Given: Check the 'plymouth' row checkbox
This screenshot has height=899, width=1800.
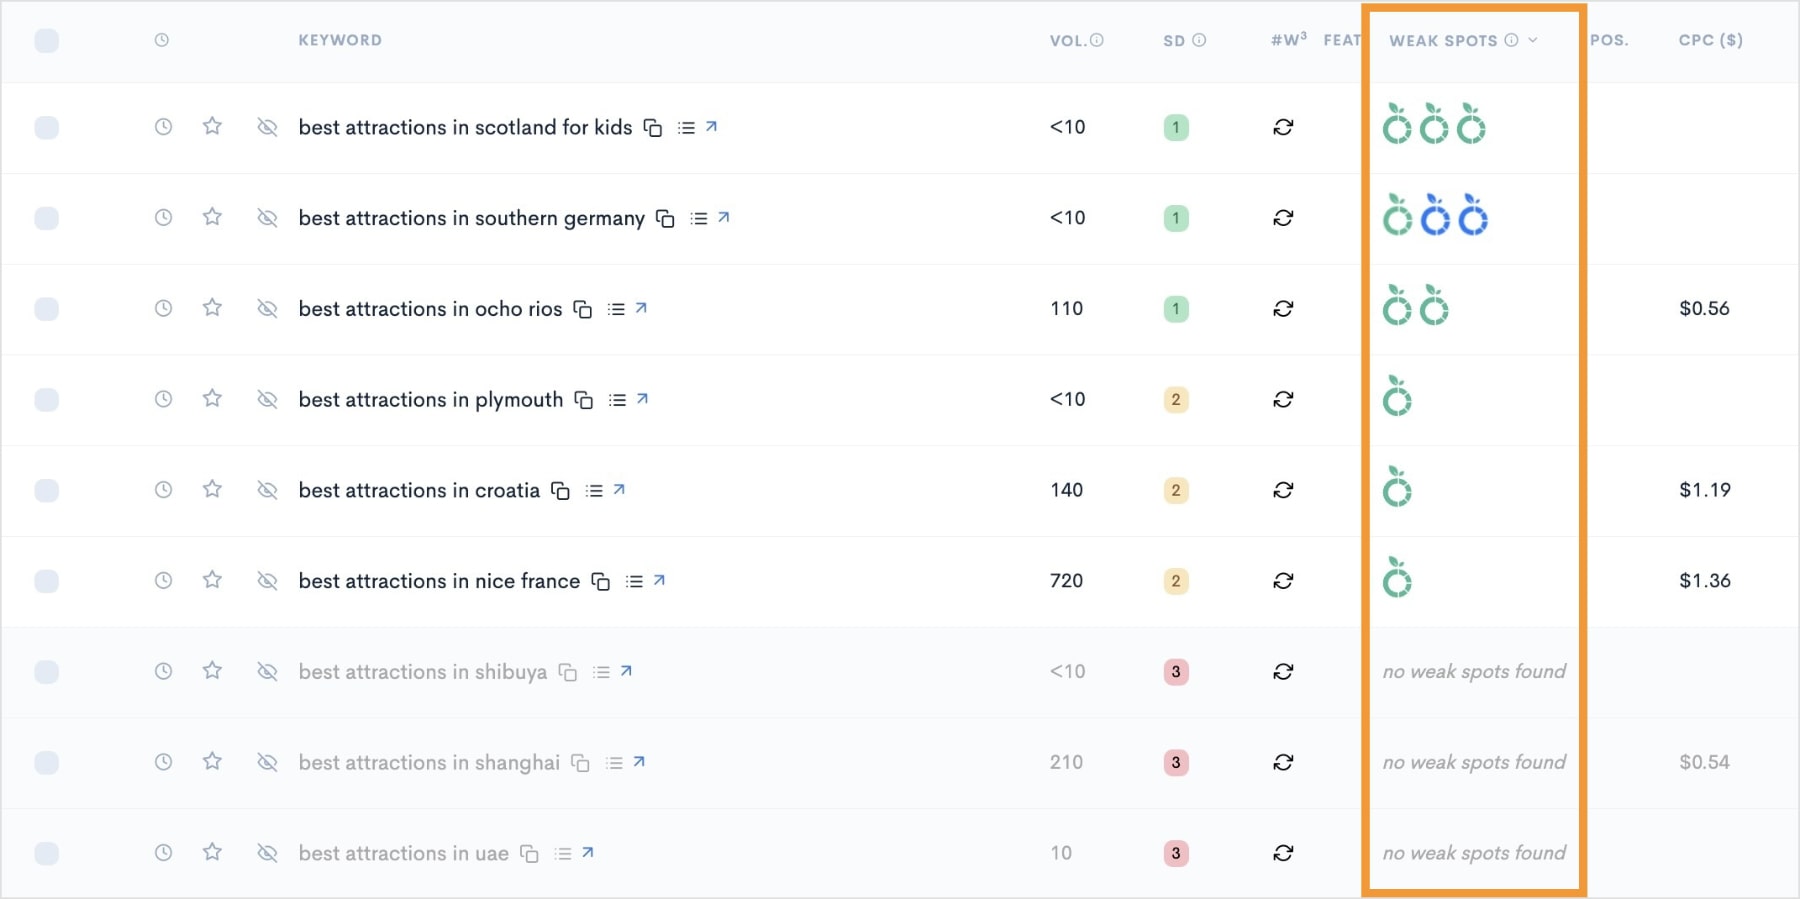Looking at the screenshot, I should click(46, 399).
